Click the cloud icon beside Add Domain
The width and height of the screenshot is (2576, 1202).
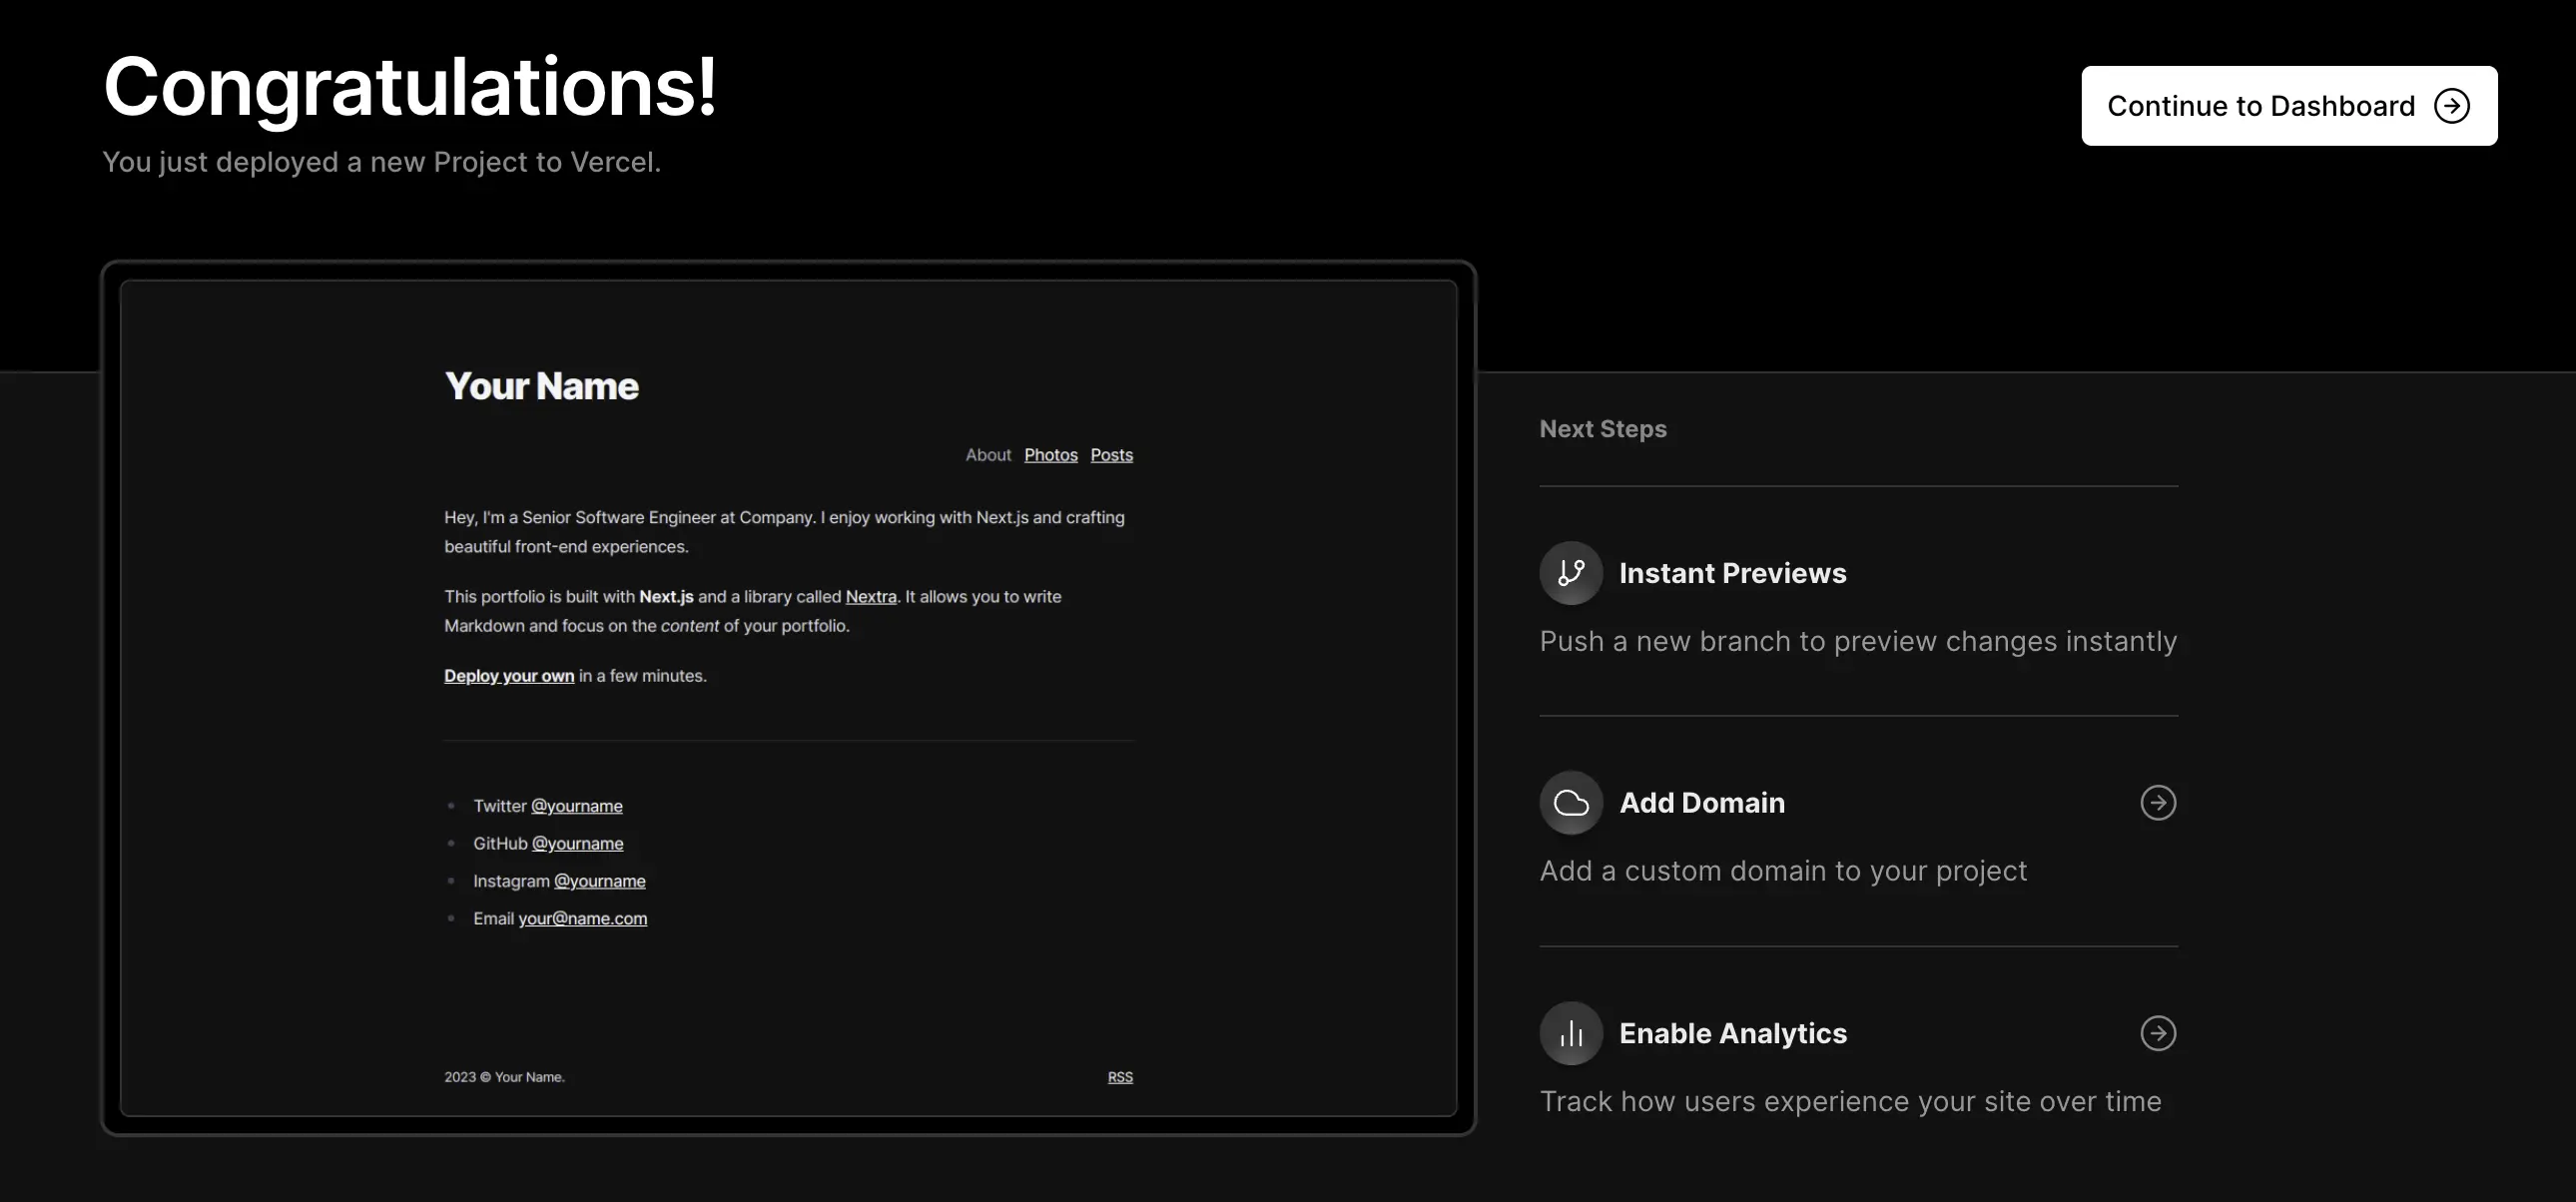click(x=1571, y=803)
